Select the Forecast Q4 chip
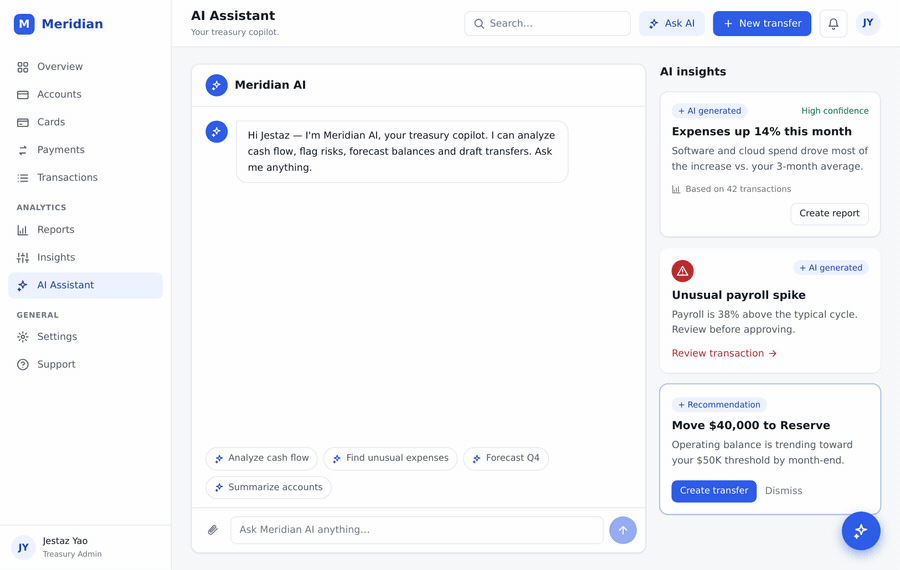Viewport: 900px width, 570px height. [506, 458]
